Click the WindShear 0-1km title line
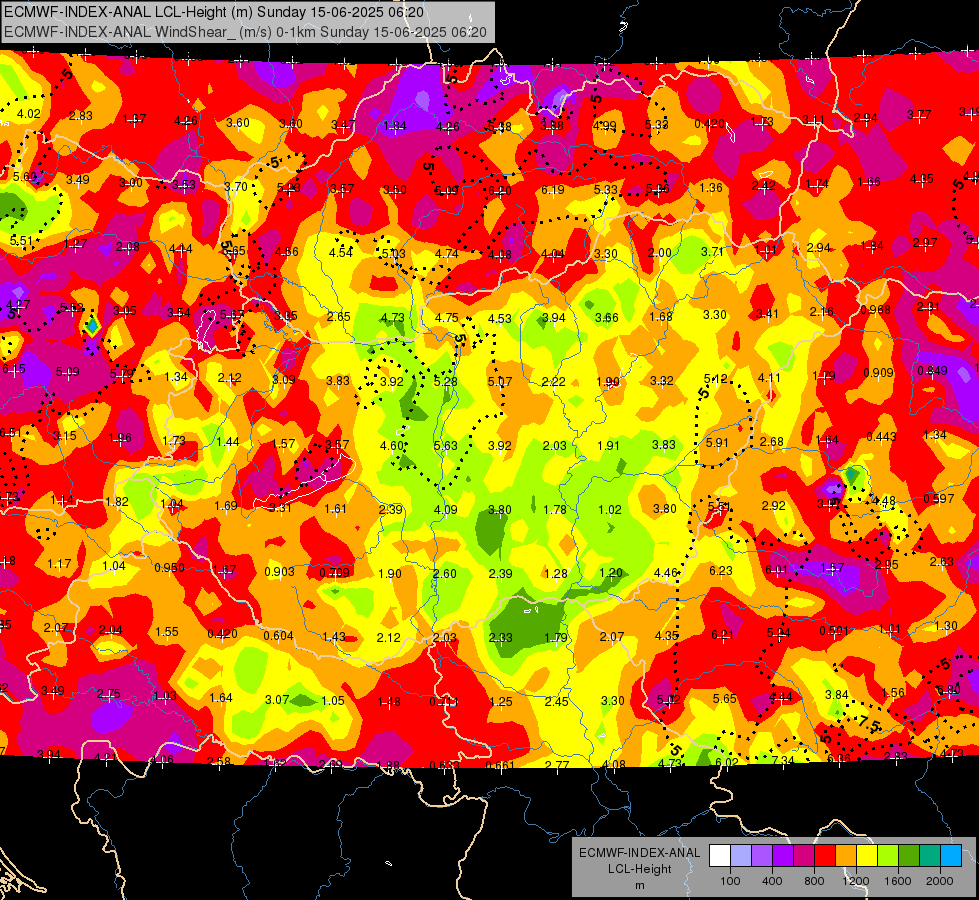The height and width of the screenshot is (900, 979). 245,32
